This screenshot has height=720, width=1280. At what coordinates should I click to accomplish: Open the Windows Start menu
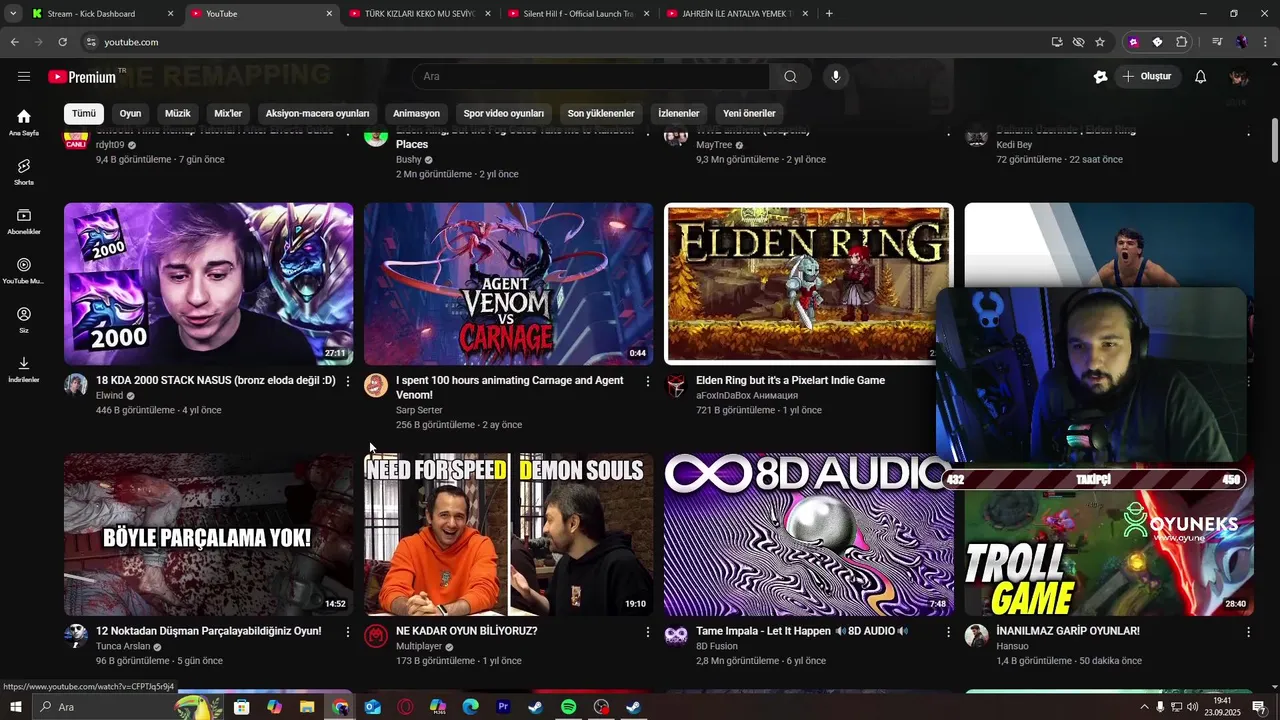15,707
